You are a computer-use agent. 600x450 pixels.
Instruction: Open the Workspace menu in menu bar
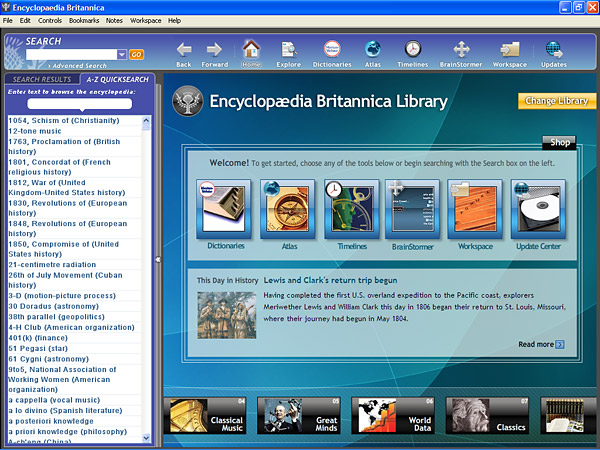pyautogui.click(x=145, y=21)
